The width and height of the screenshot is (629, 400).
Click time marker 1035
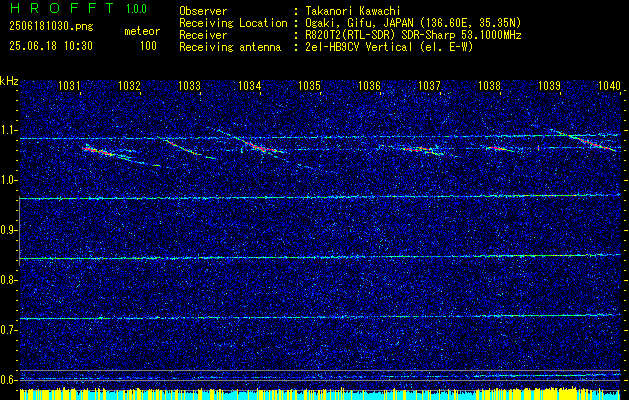[x=310, y=86]
